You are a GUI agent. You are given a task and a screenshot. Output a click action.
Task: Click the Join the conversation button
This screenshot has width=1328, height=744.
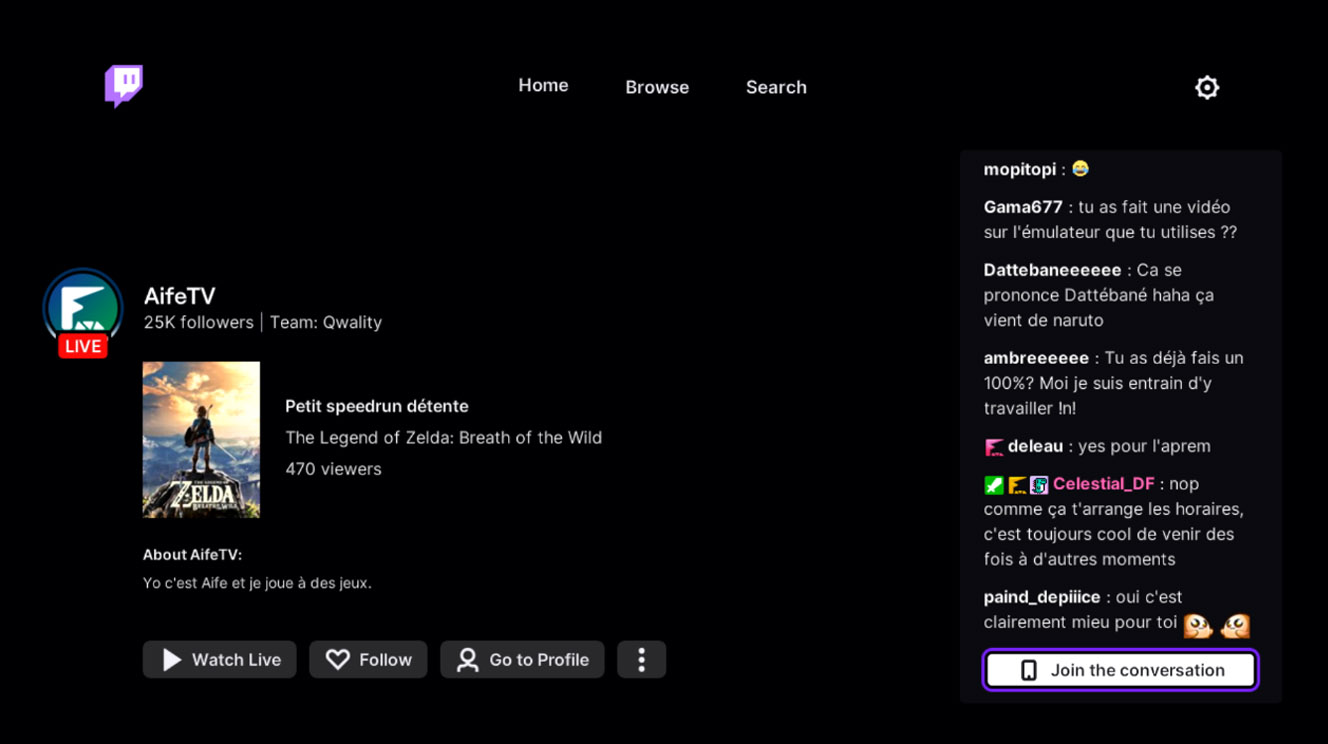tap(1120, 670)
